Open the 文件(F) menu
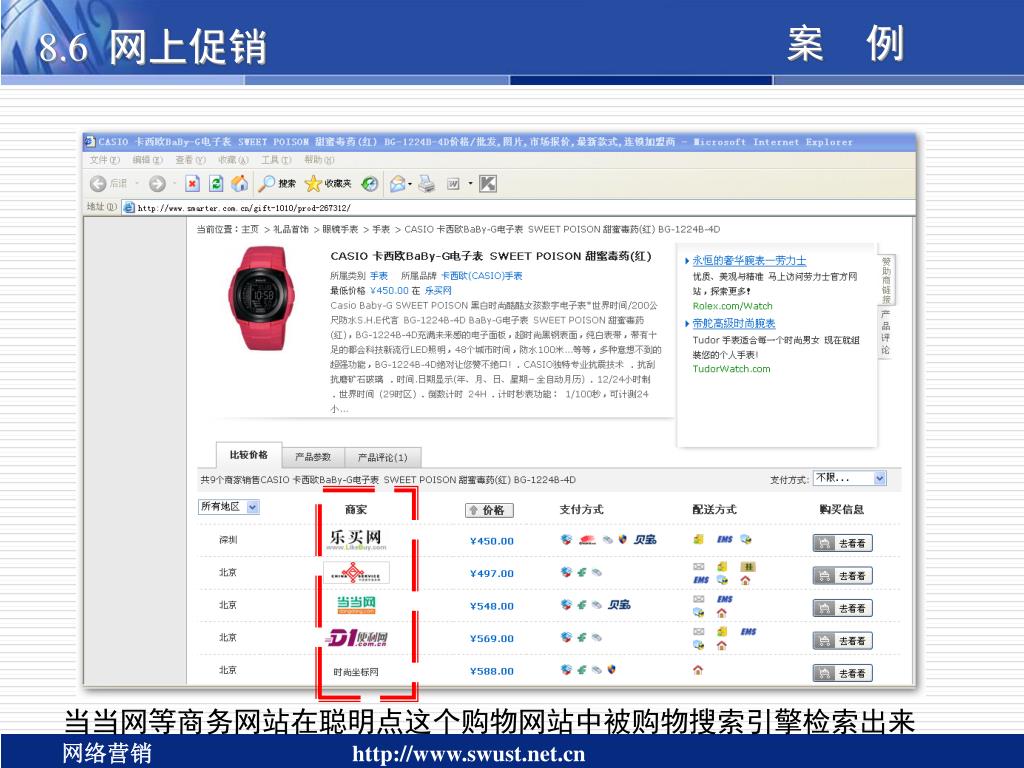The height and width of the screenshot is (768, 1024). coord(104,160)
